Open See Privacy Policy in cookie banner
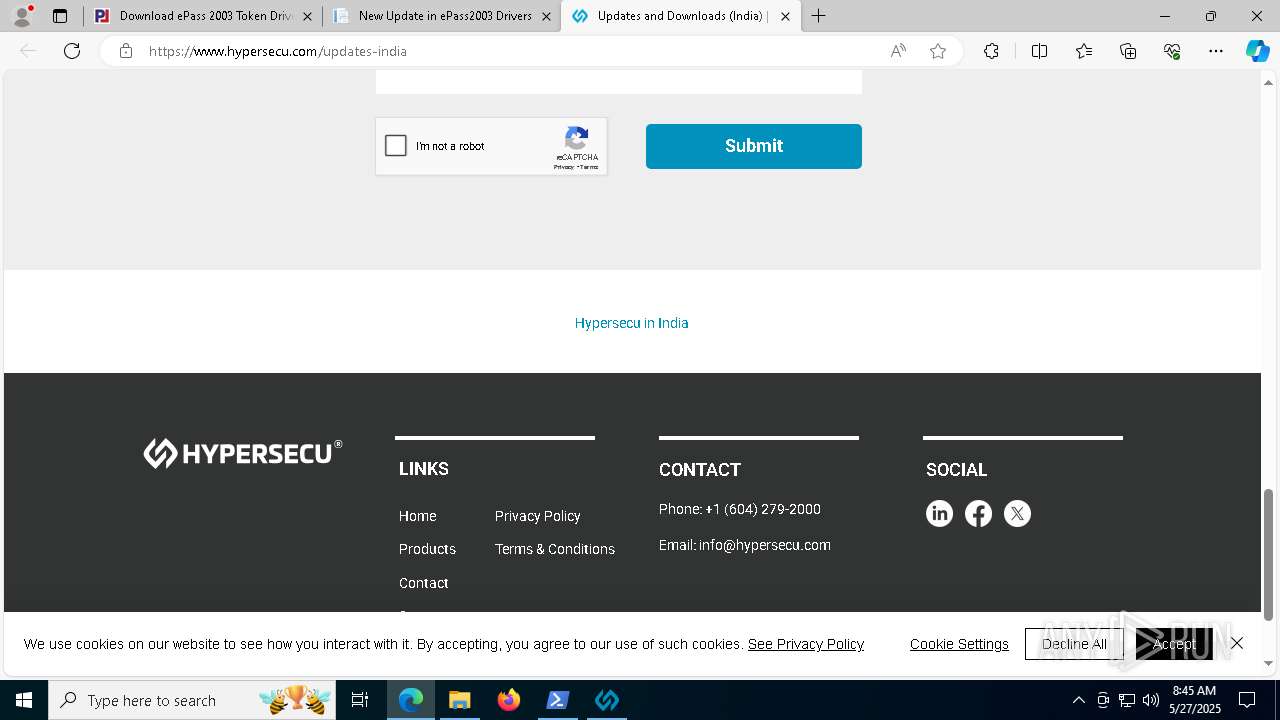Image resolution: width=1280 pixels, height=720 pixels. pos(806,644)
